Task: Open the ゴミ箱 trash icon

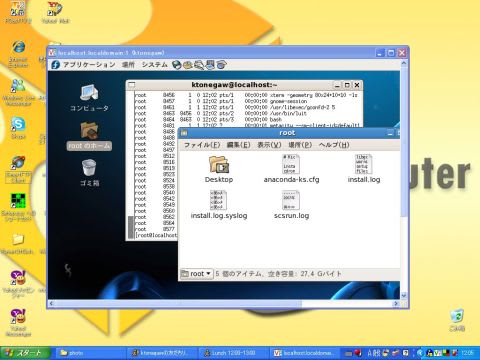Action: (89, 173)
